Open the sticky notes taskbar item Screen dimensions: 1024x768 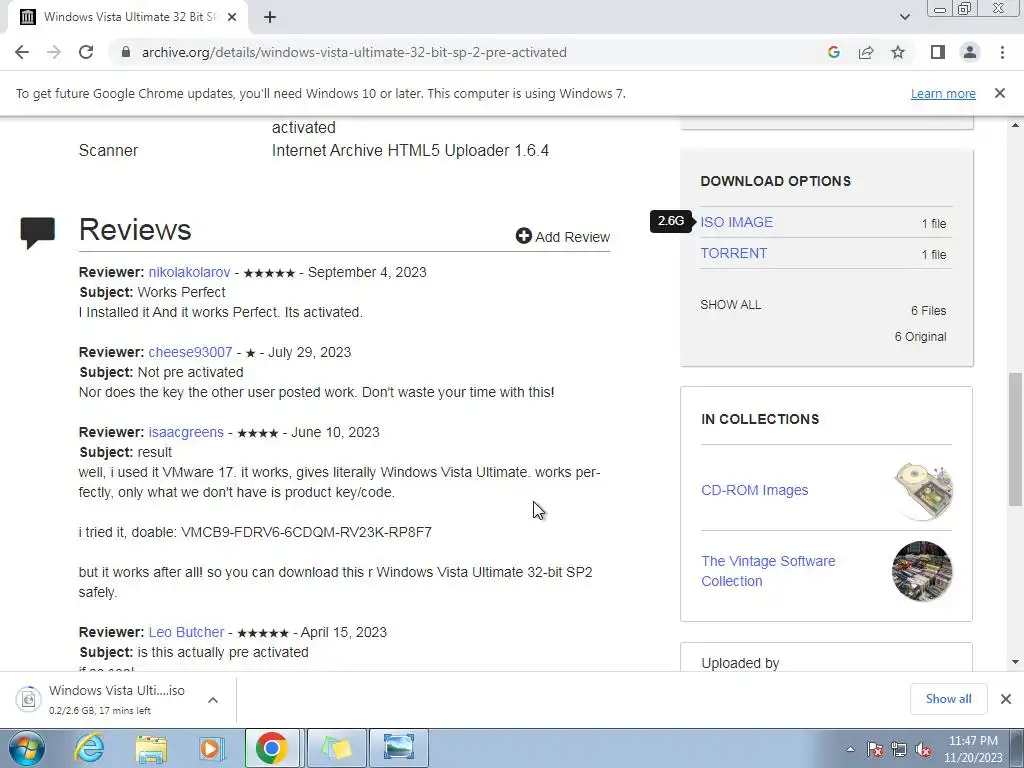pos(336,748)
